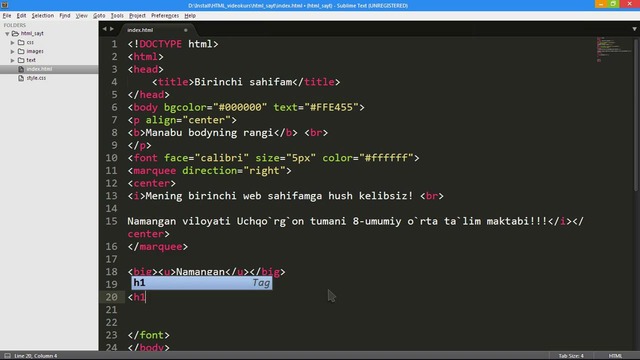Click the index.html file icon in sidebar

point(21,69)
